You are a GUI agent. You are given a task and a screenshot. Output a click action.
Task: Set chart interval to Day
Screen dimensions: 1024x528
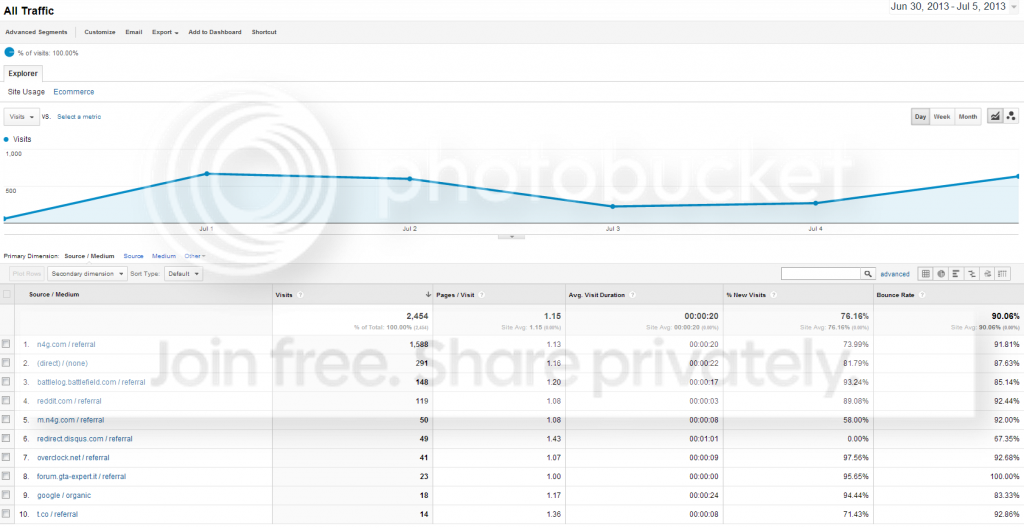tap(920, 116)
